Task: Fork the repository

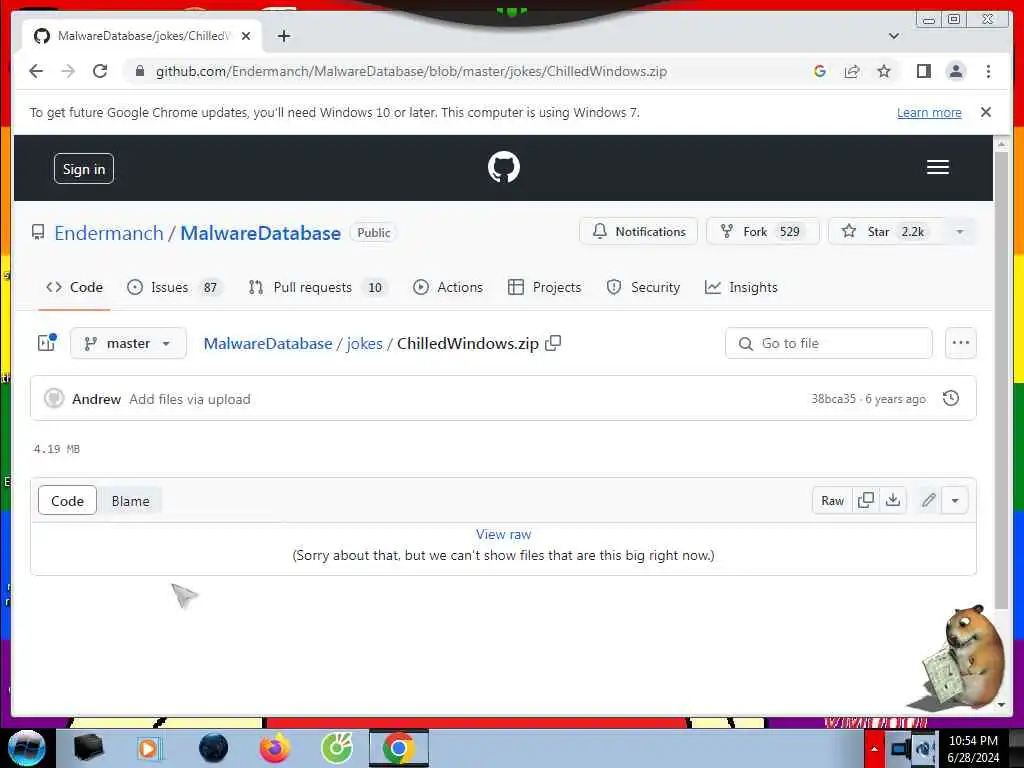Action: click(762, 232)
